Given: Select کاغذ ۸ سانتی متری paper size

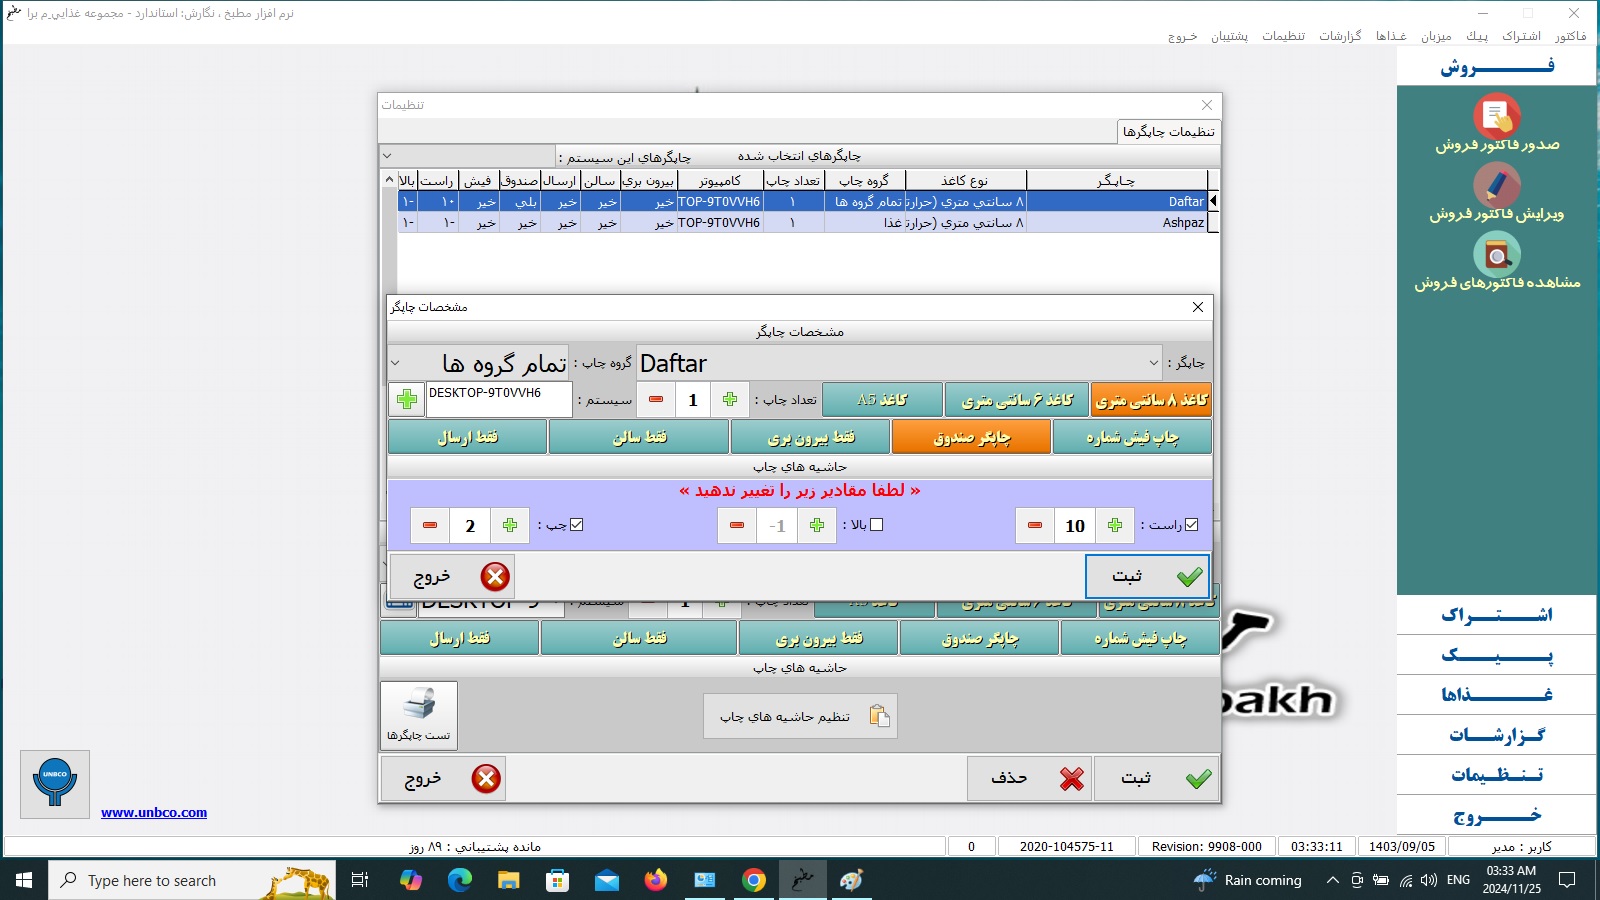Looking at the screenshot, I should [1151, 400].
